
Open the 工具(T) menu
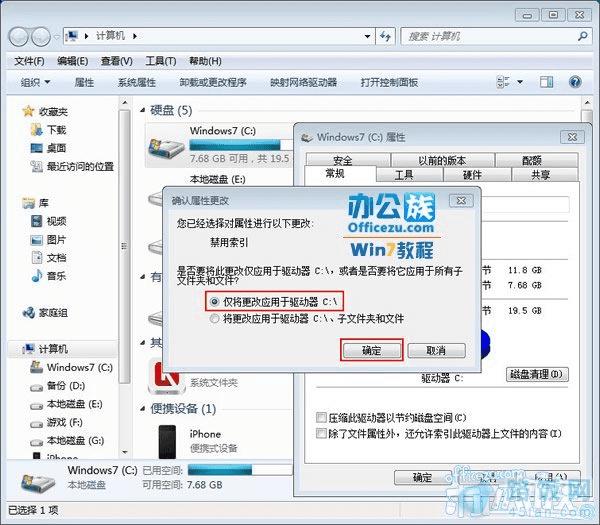[161, 61]
